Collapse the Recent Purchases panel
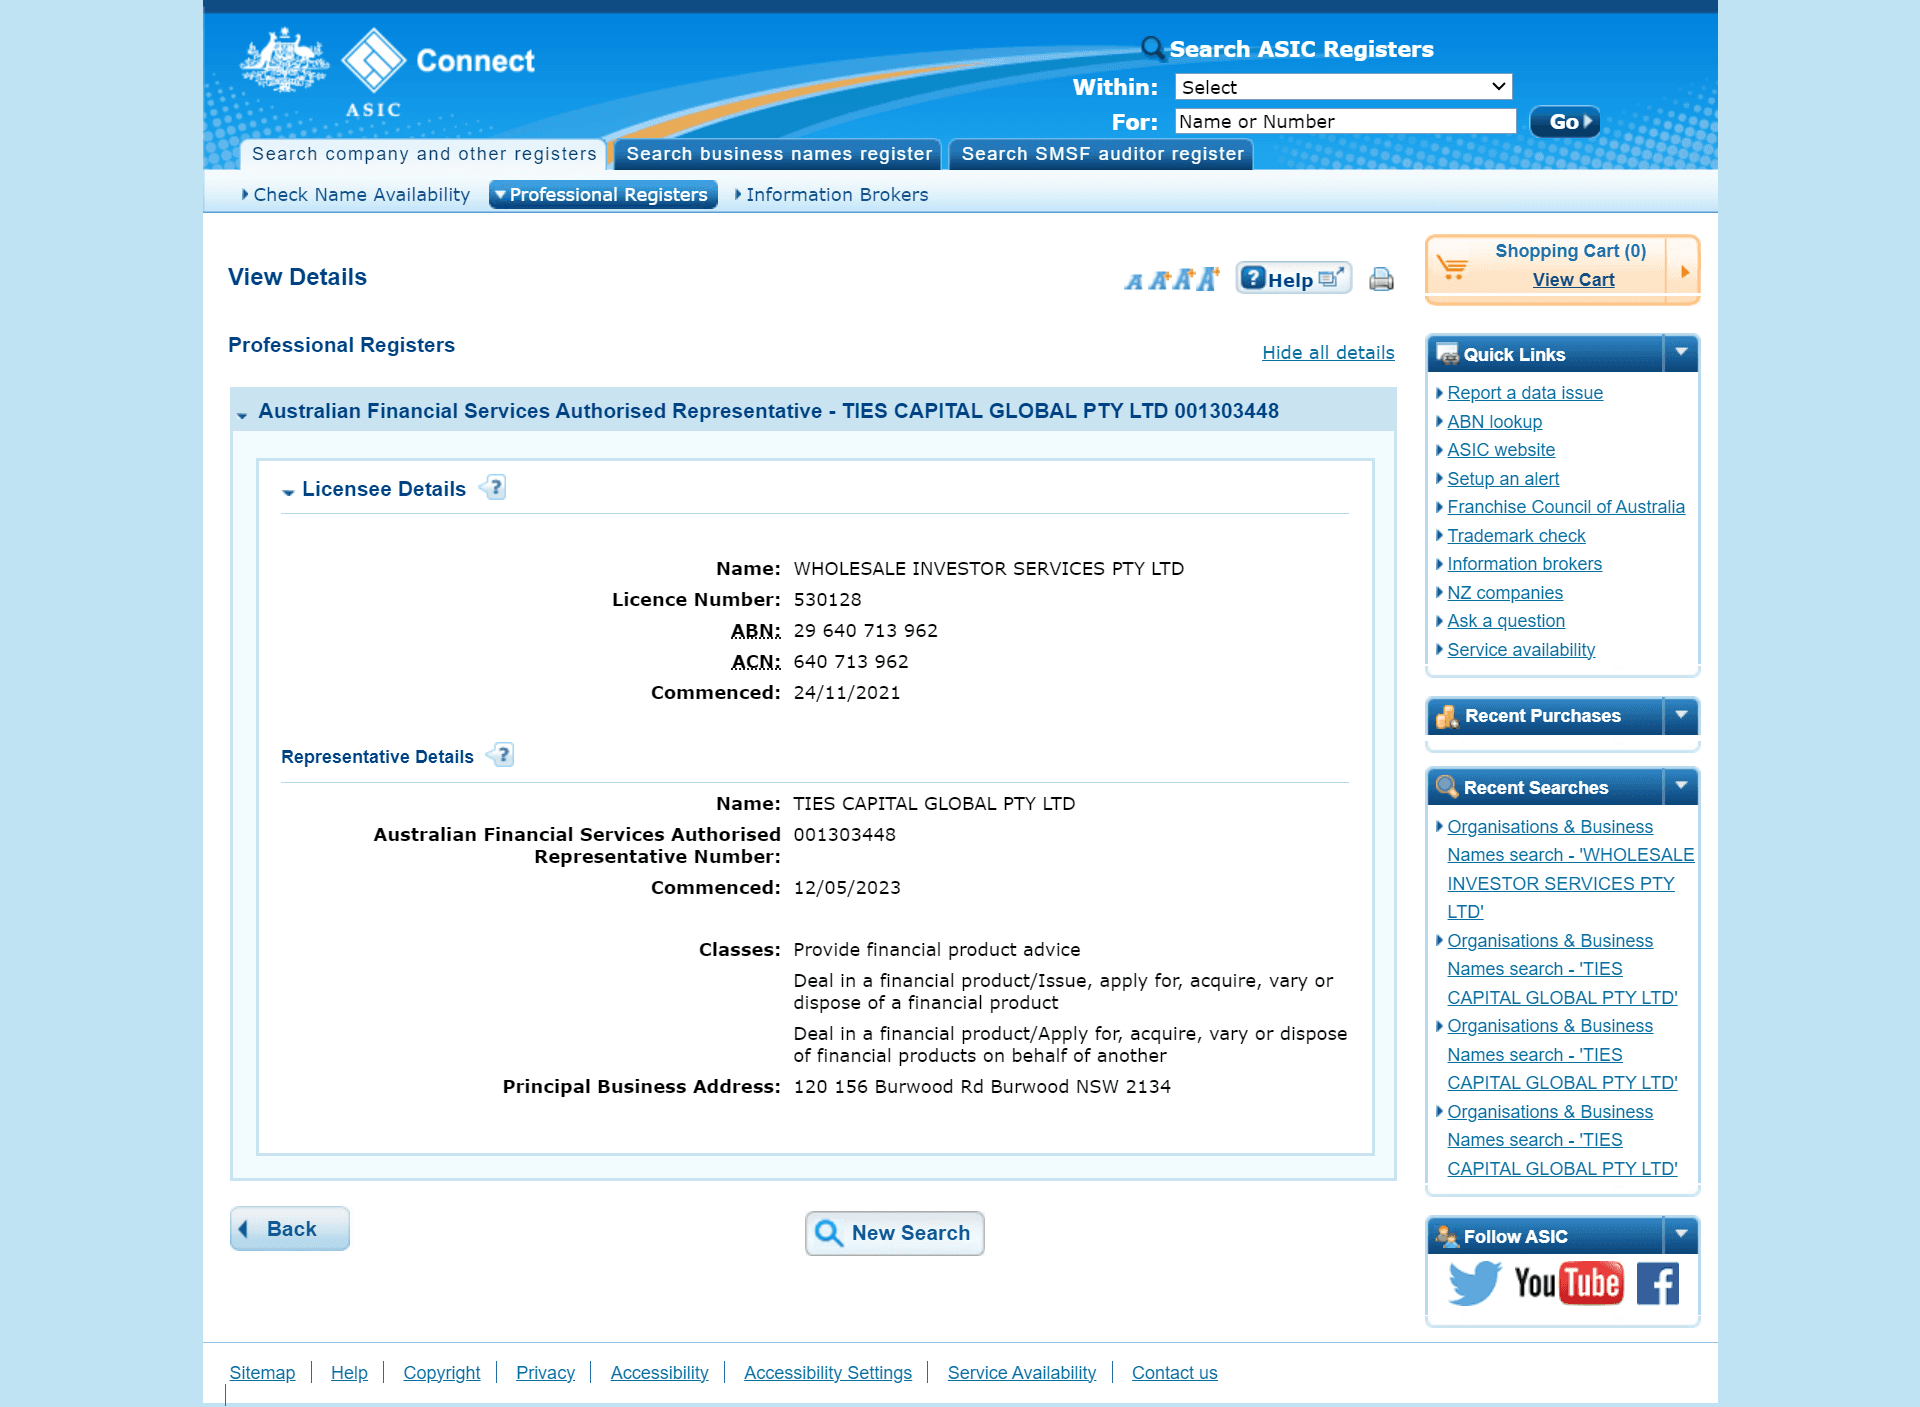Screen dimensions: 1920x1407 coord(1681,715)
